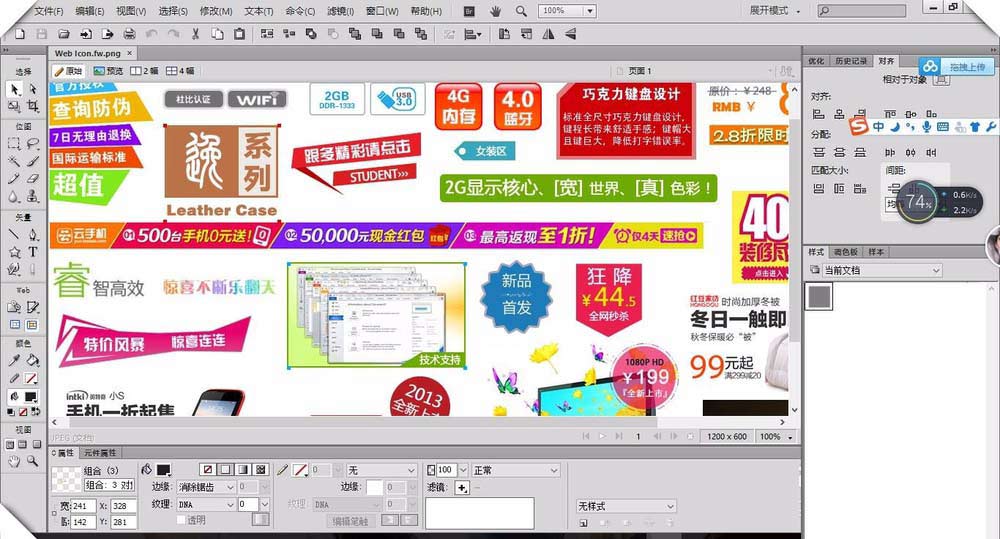The width and height of the screenshot is (1000, 539).
Task: Set fill to none in Properties panel
Action: click(208, 469)
